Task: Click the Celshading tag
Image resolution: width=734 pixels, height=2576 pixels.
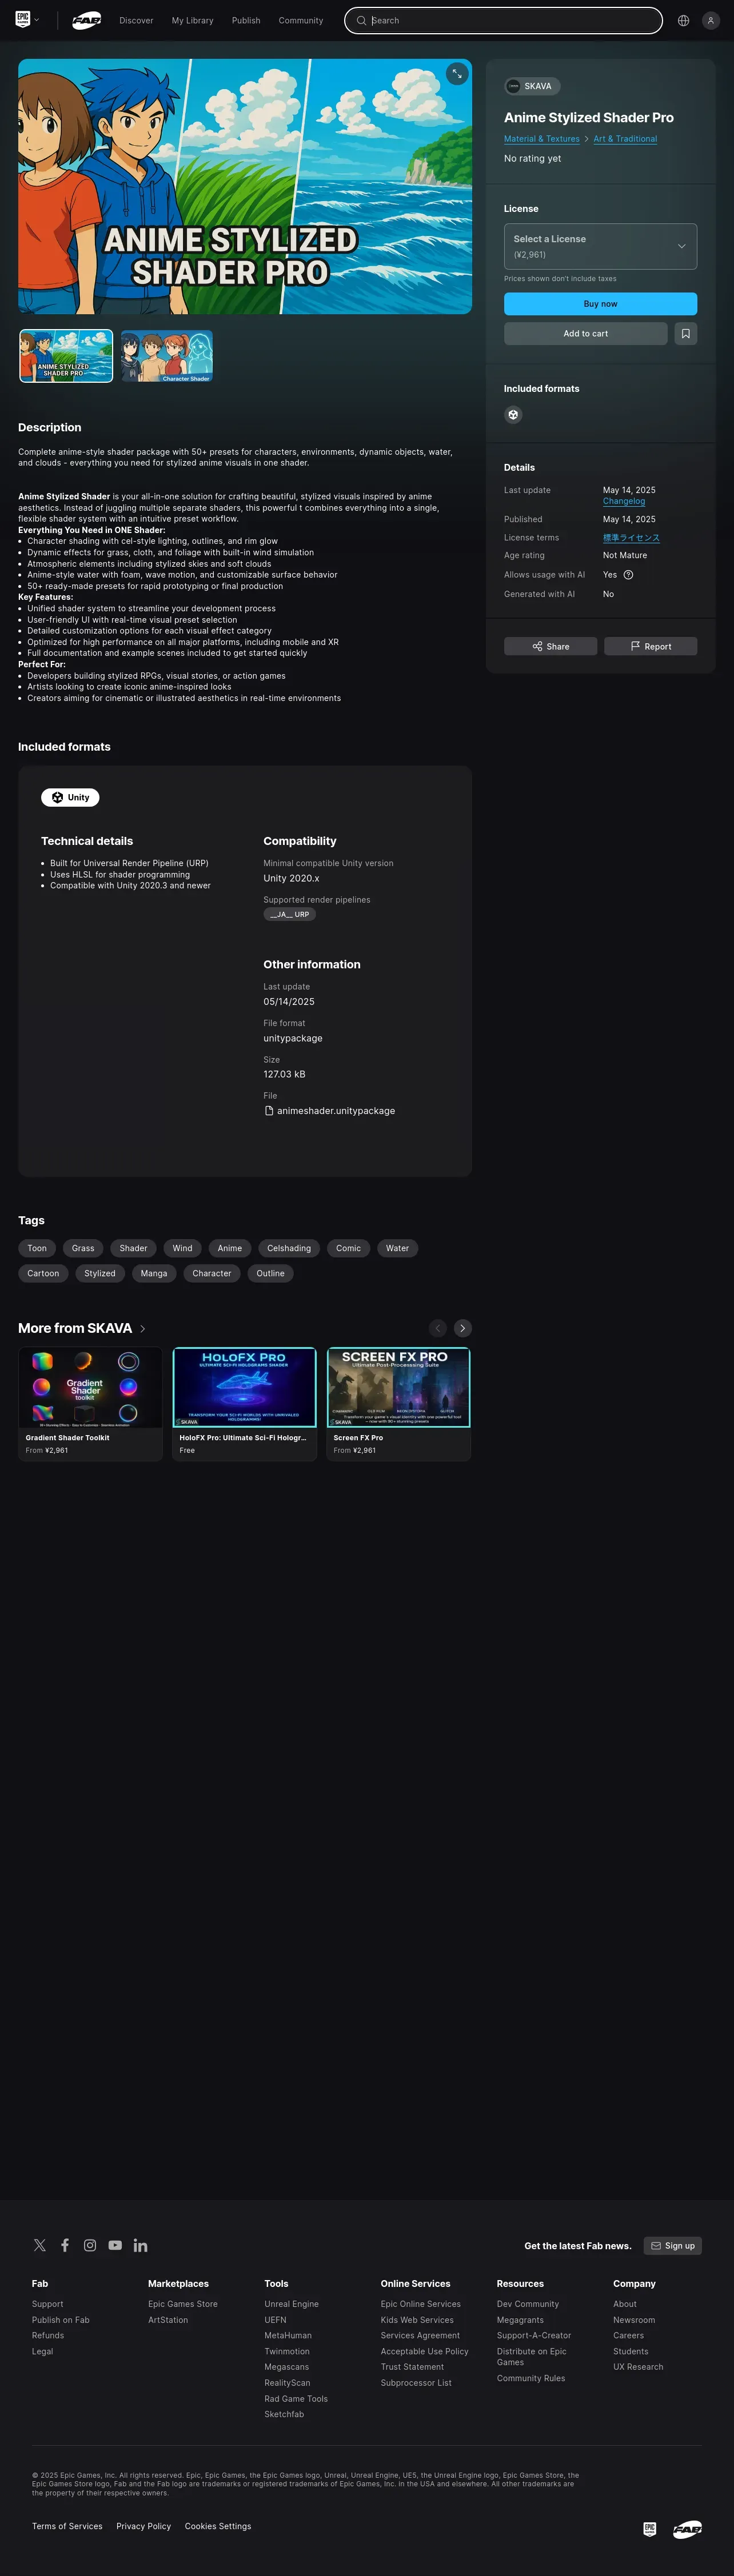Action: coord(289,1248)
